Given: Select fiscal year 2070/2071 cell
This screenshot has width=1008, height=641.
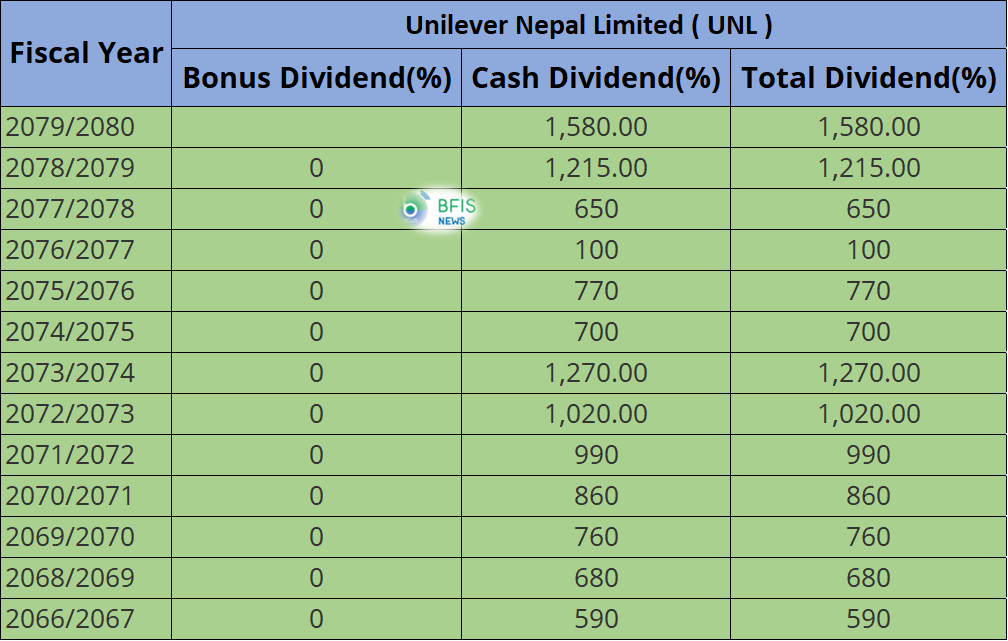Looking at the screenshot, I should (86, 496).
